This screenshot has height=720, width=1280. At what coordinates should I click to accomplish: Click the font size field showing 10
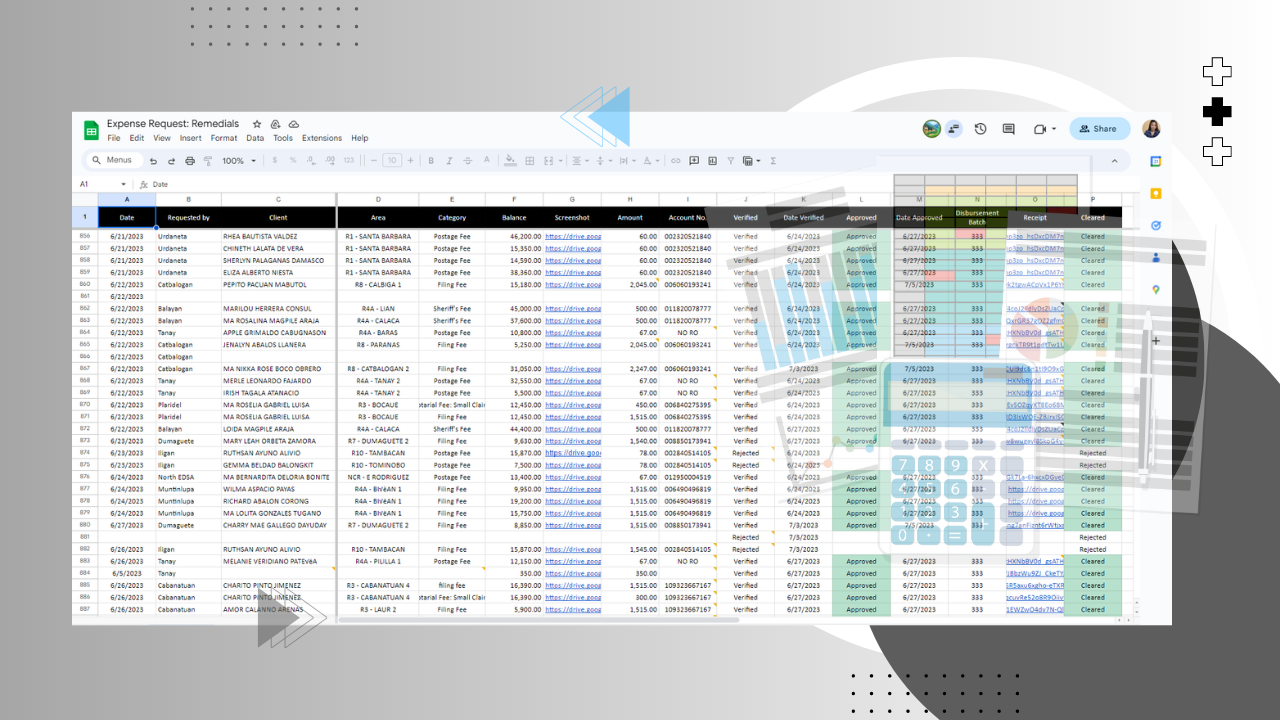392,160
